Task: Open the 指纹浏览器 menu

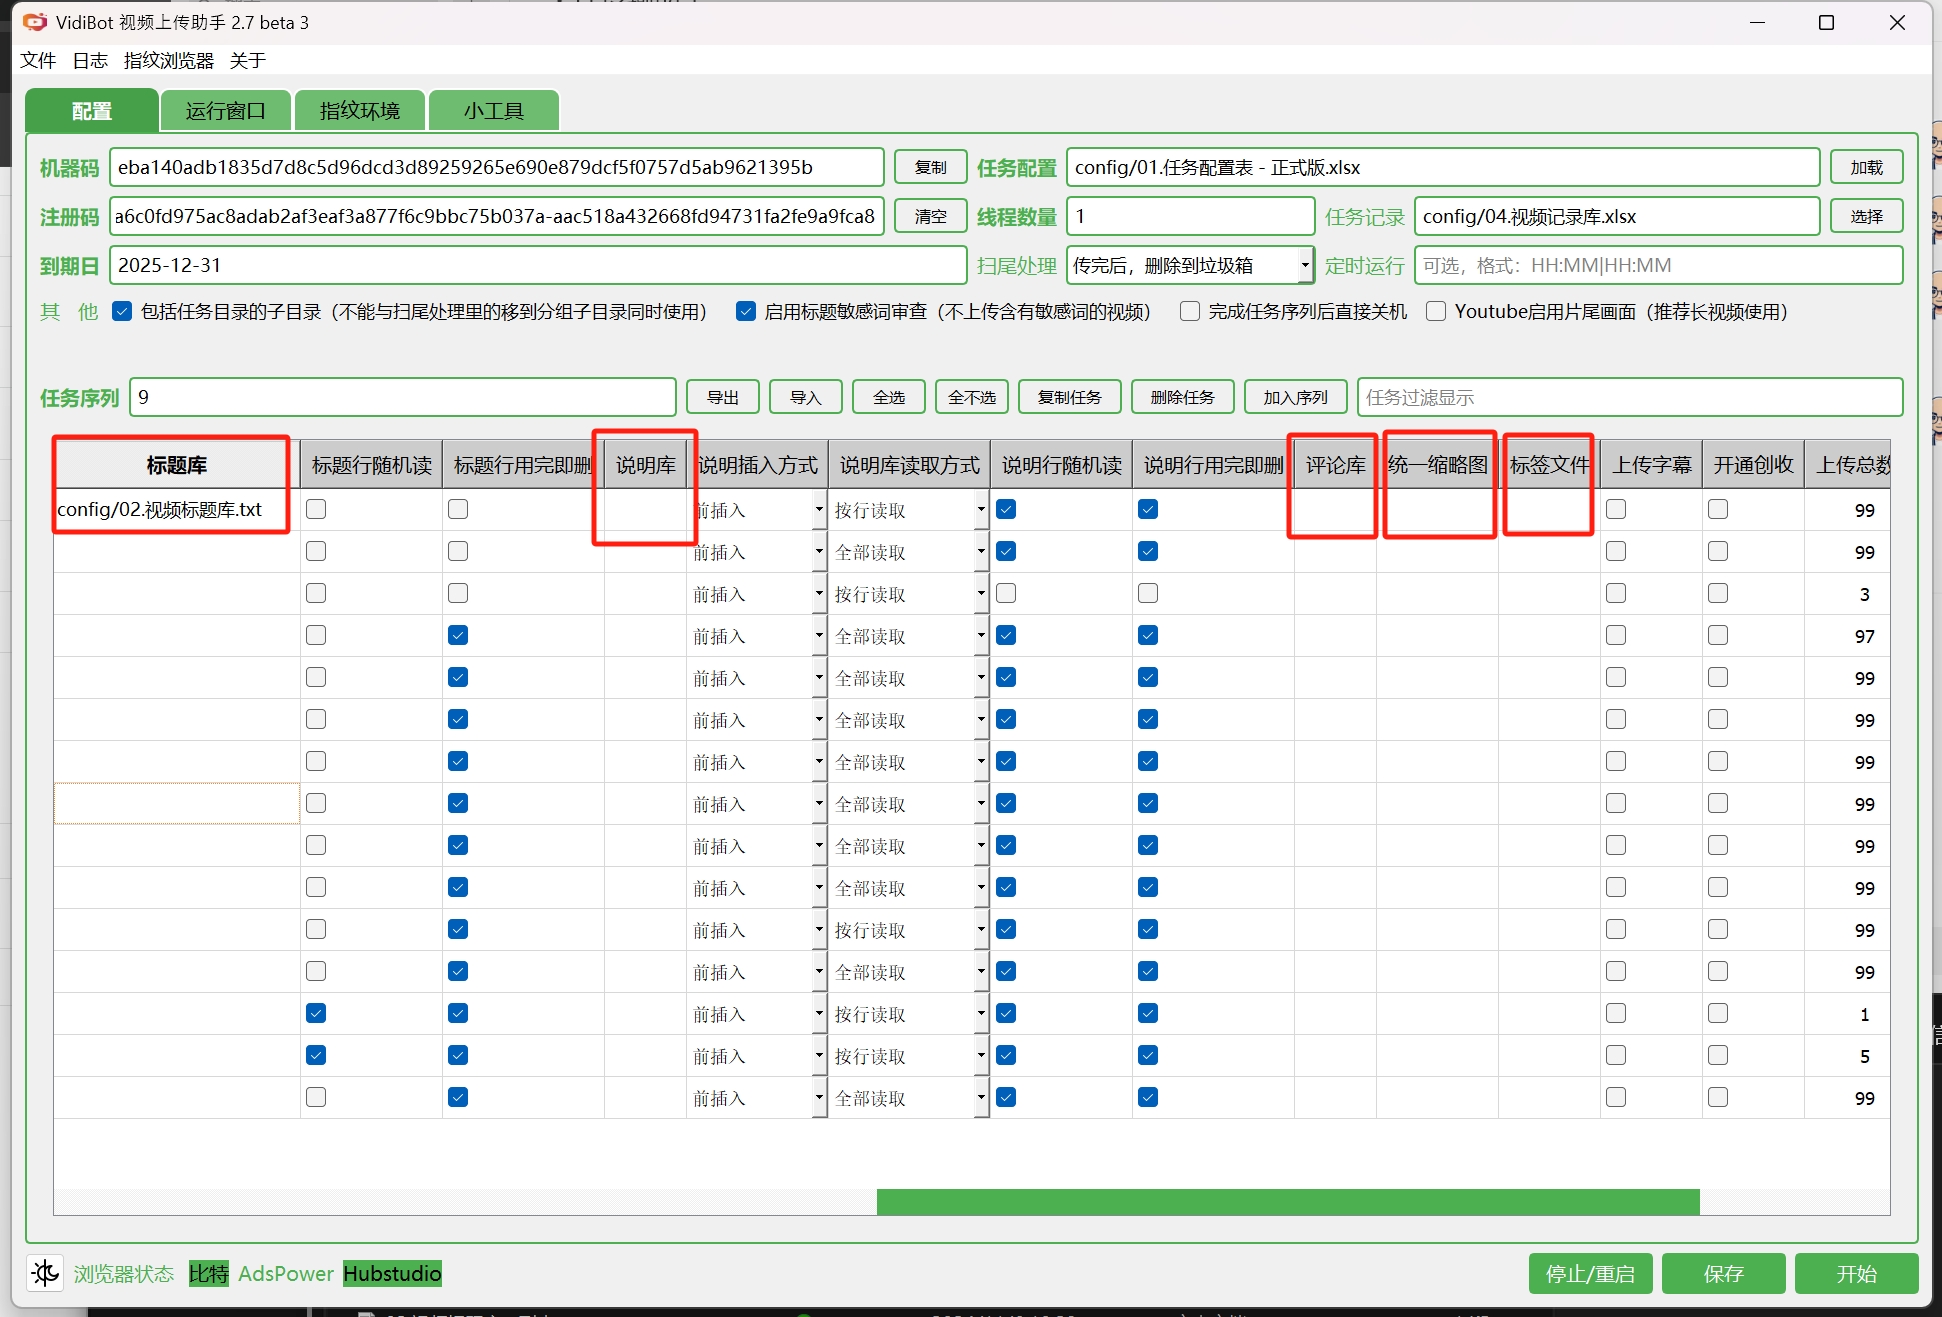Action: (168, 60)
